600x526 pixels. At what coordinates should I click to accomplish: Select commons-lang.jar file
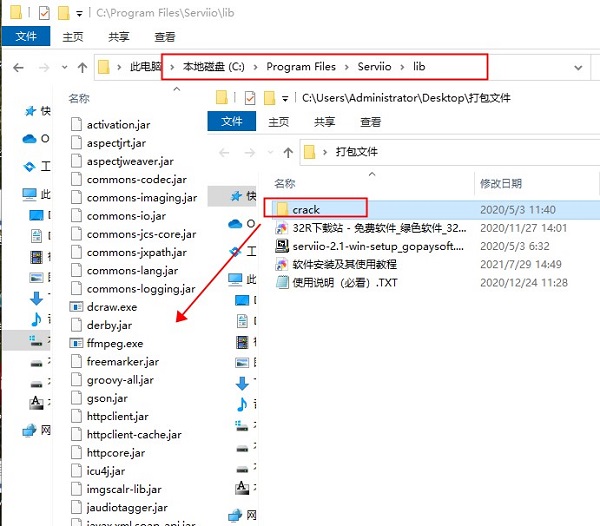pos(124,271)
